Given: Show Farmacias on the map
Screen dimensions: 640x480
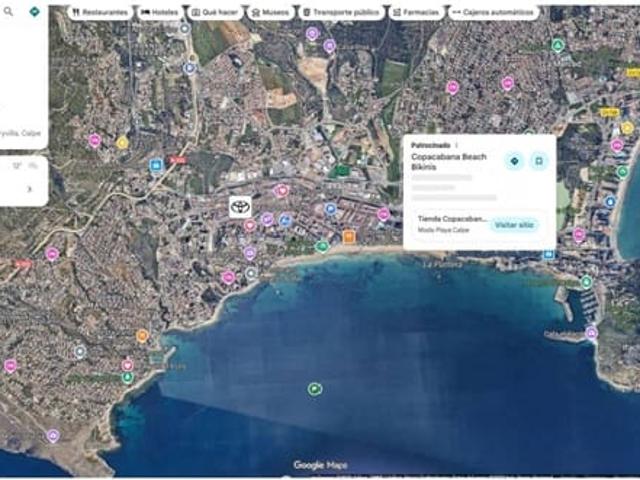Looking at the screenshot, I should click(x=415, y=13).
